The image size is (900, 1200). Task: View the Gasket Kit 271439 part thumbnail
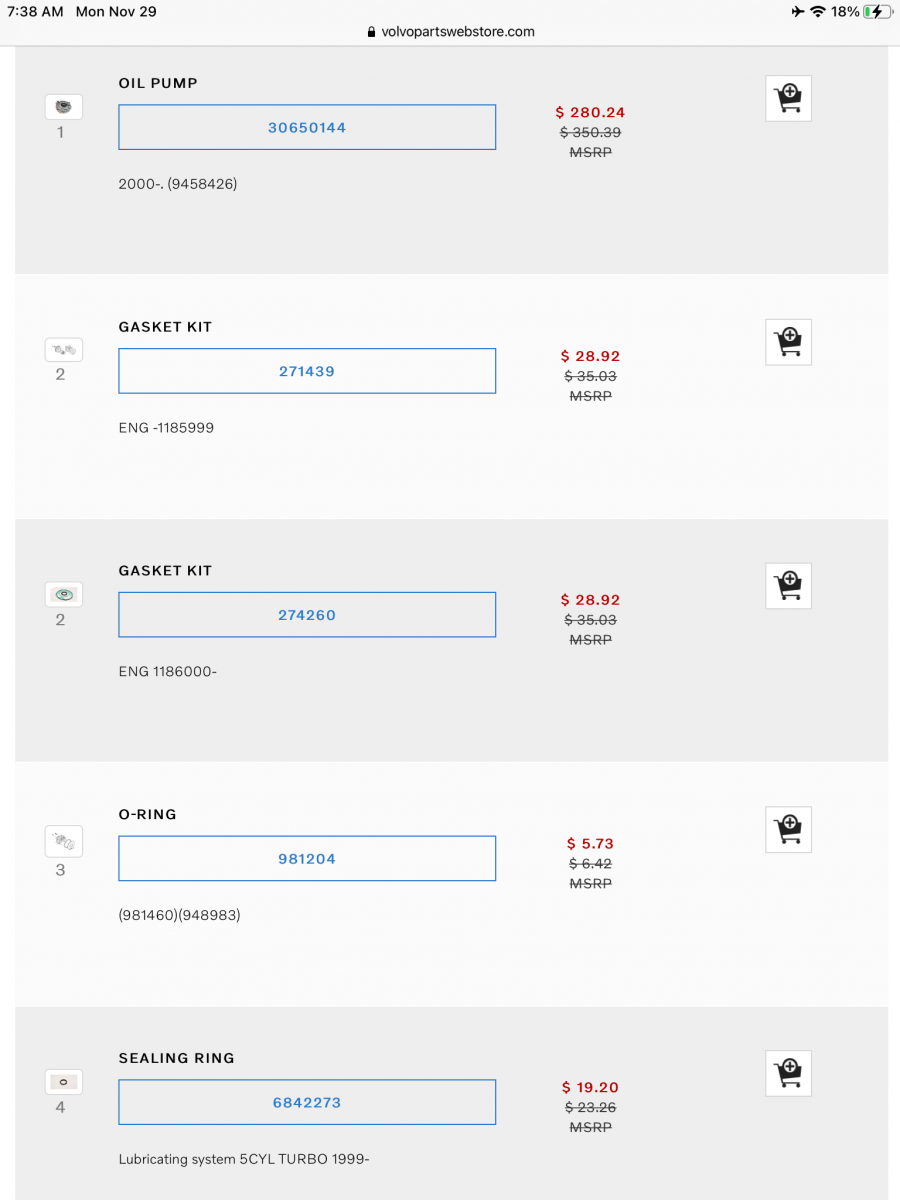tap(62, 349)
